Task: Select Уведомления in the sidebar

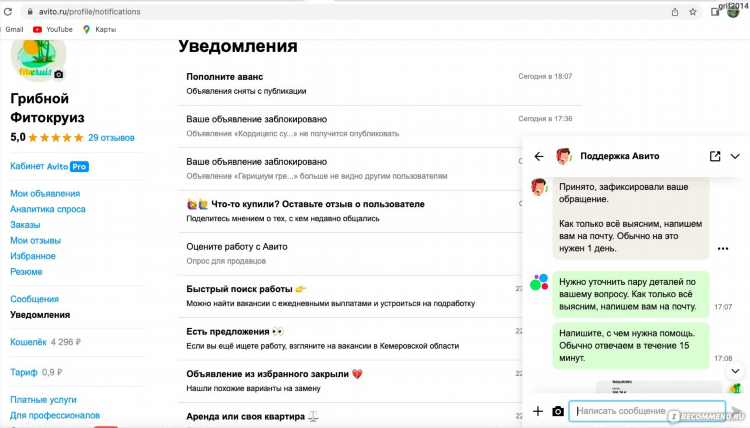Action: 40,315
